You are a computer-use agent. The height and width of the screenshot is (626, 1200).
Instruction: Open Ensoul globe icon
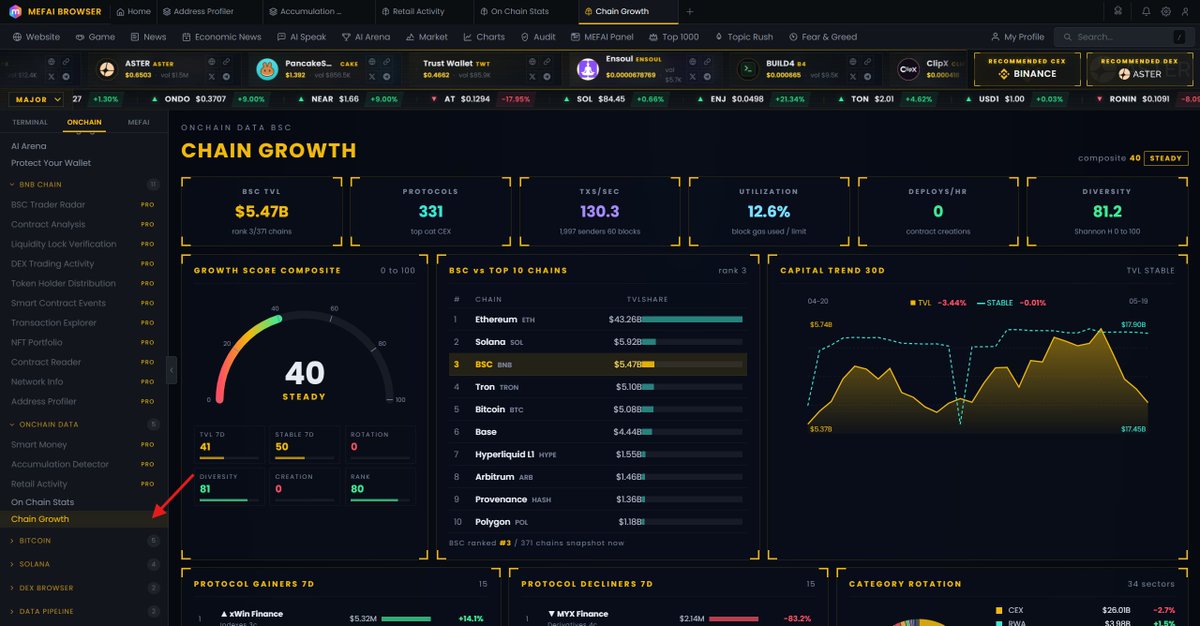pyautogui.click(x=692, y=62)
